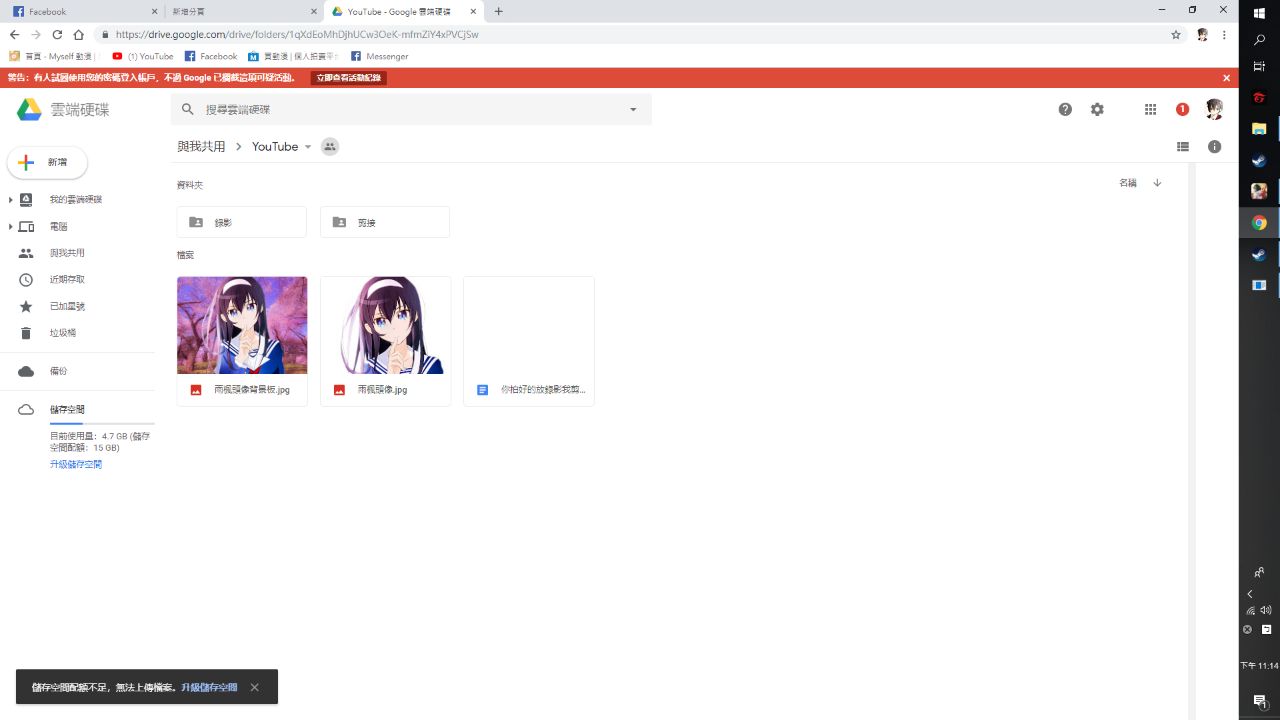1280x720 pixels.
Task: Bookmark this page with the star
Action: tap(1176, 34)
